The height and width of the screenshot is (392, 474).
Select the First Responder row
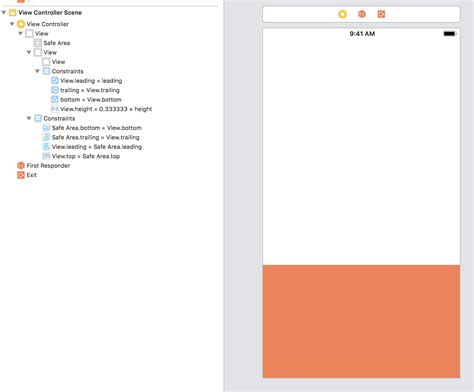coord(48,165)
